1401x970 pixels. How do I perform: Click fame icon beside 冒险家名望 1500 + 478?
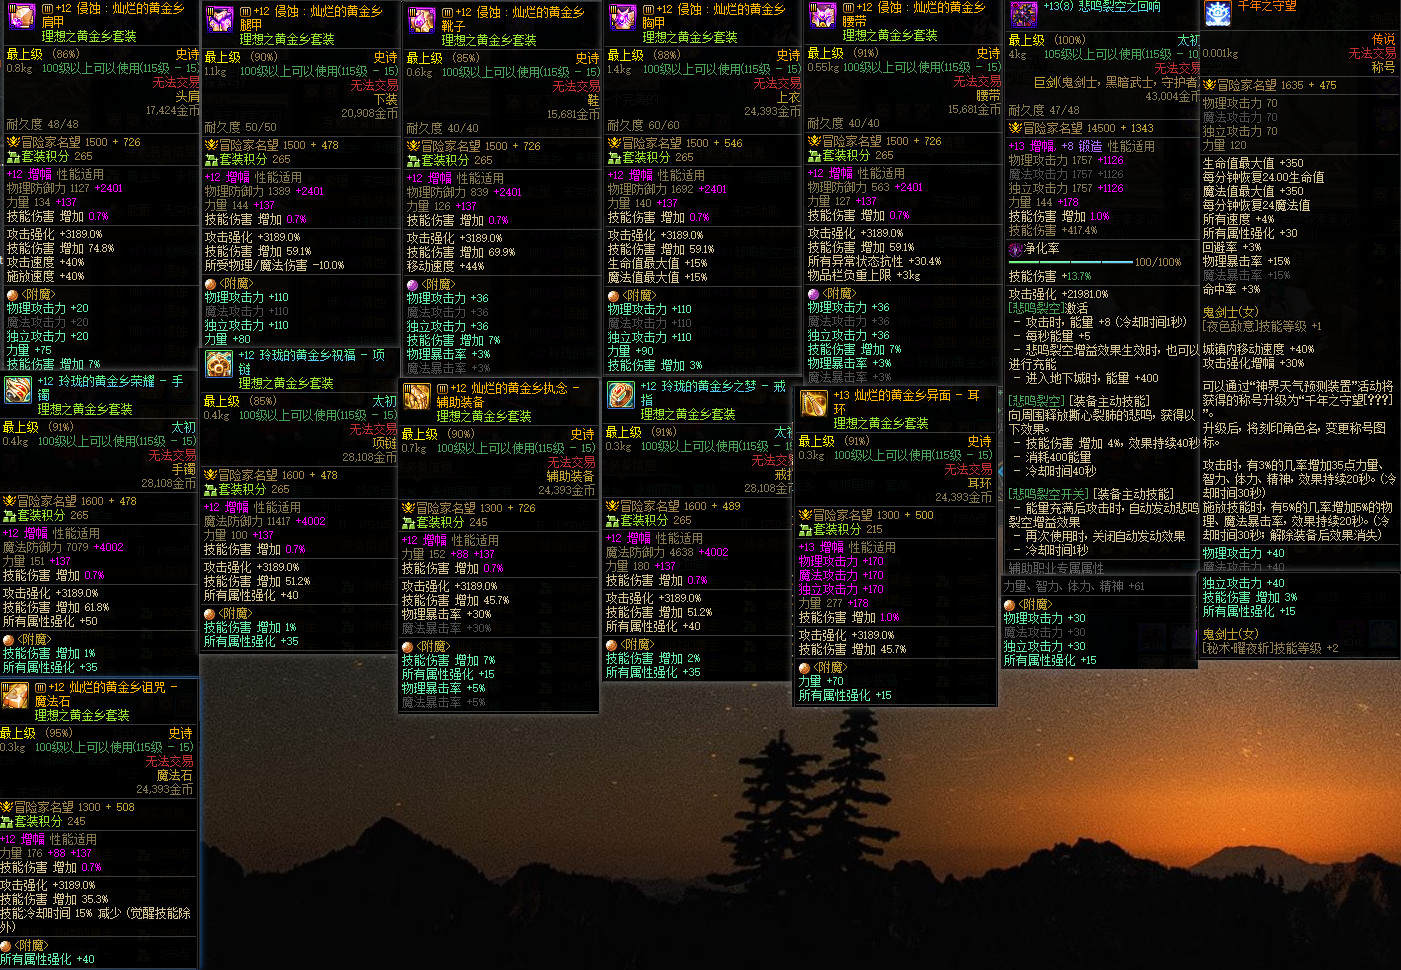211,145
